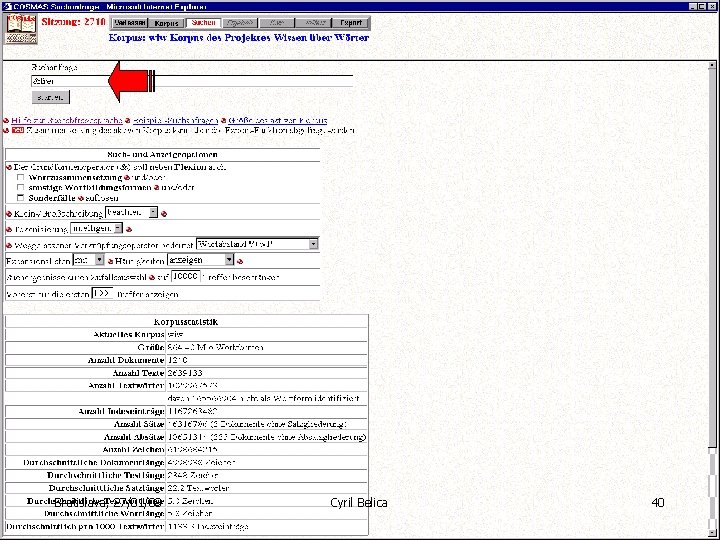
Task: Open the Klein-/Großschreibung beachten dropdown
Action: click(131, 213)
